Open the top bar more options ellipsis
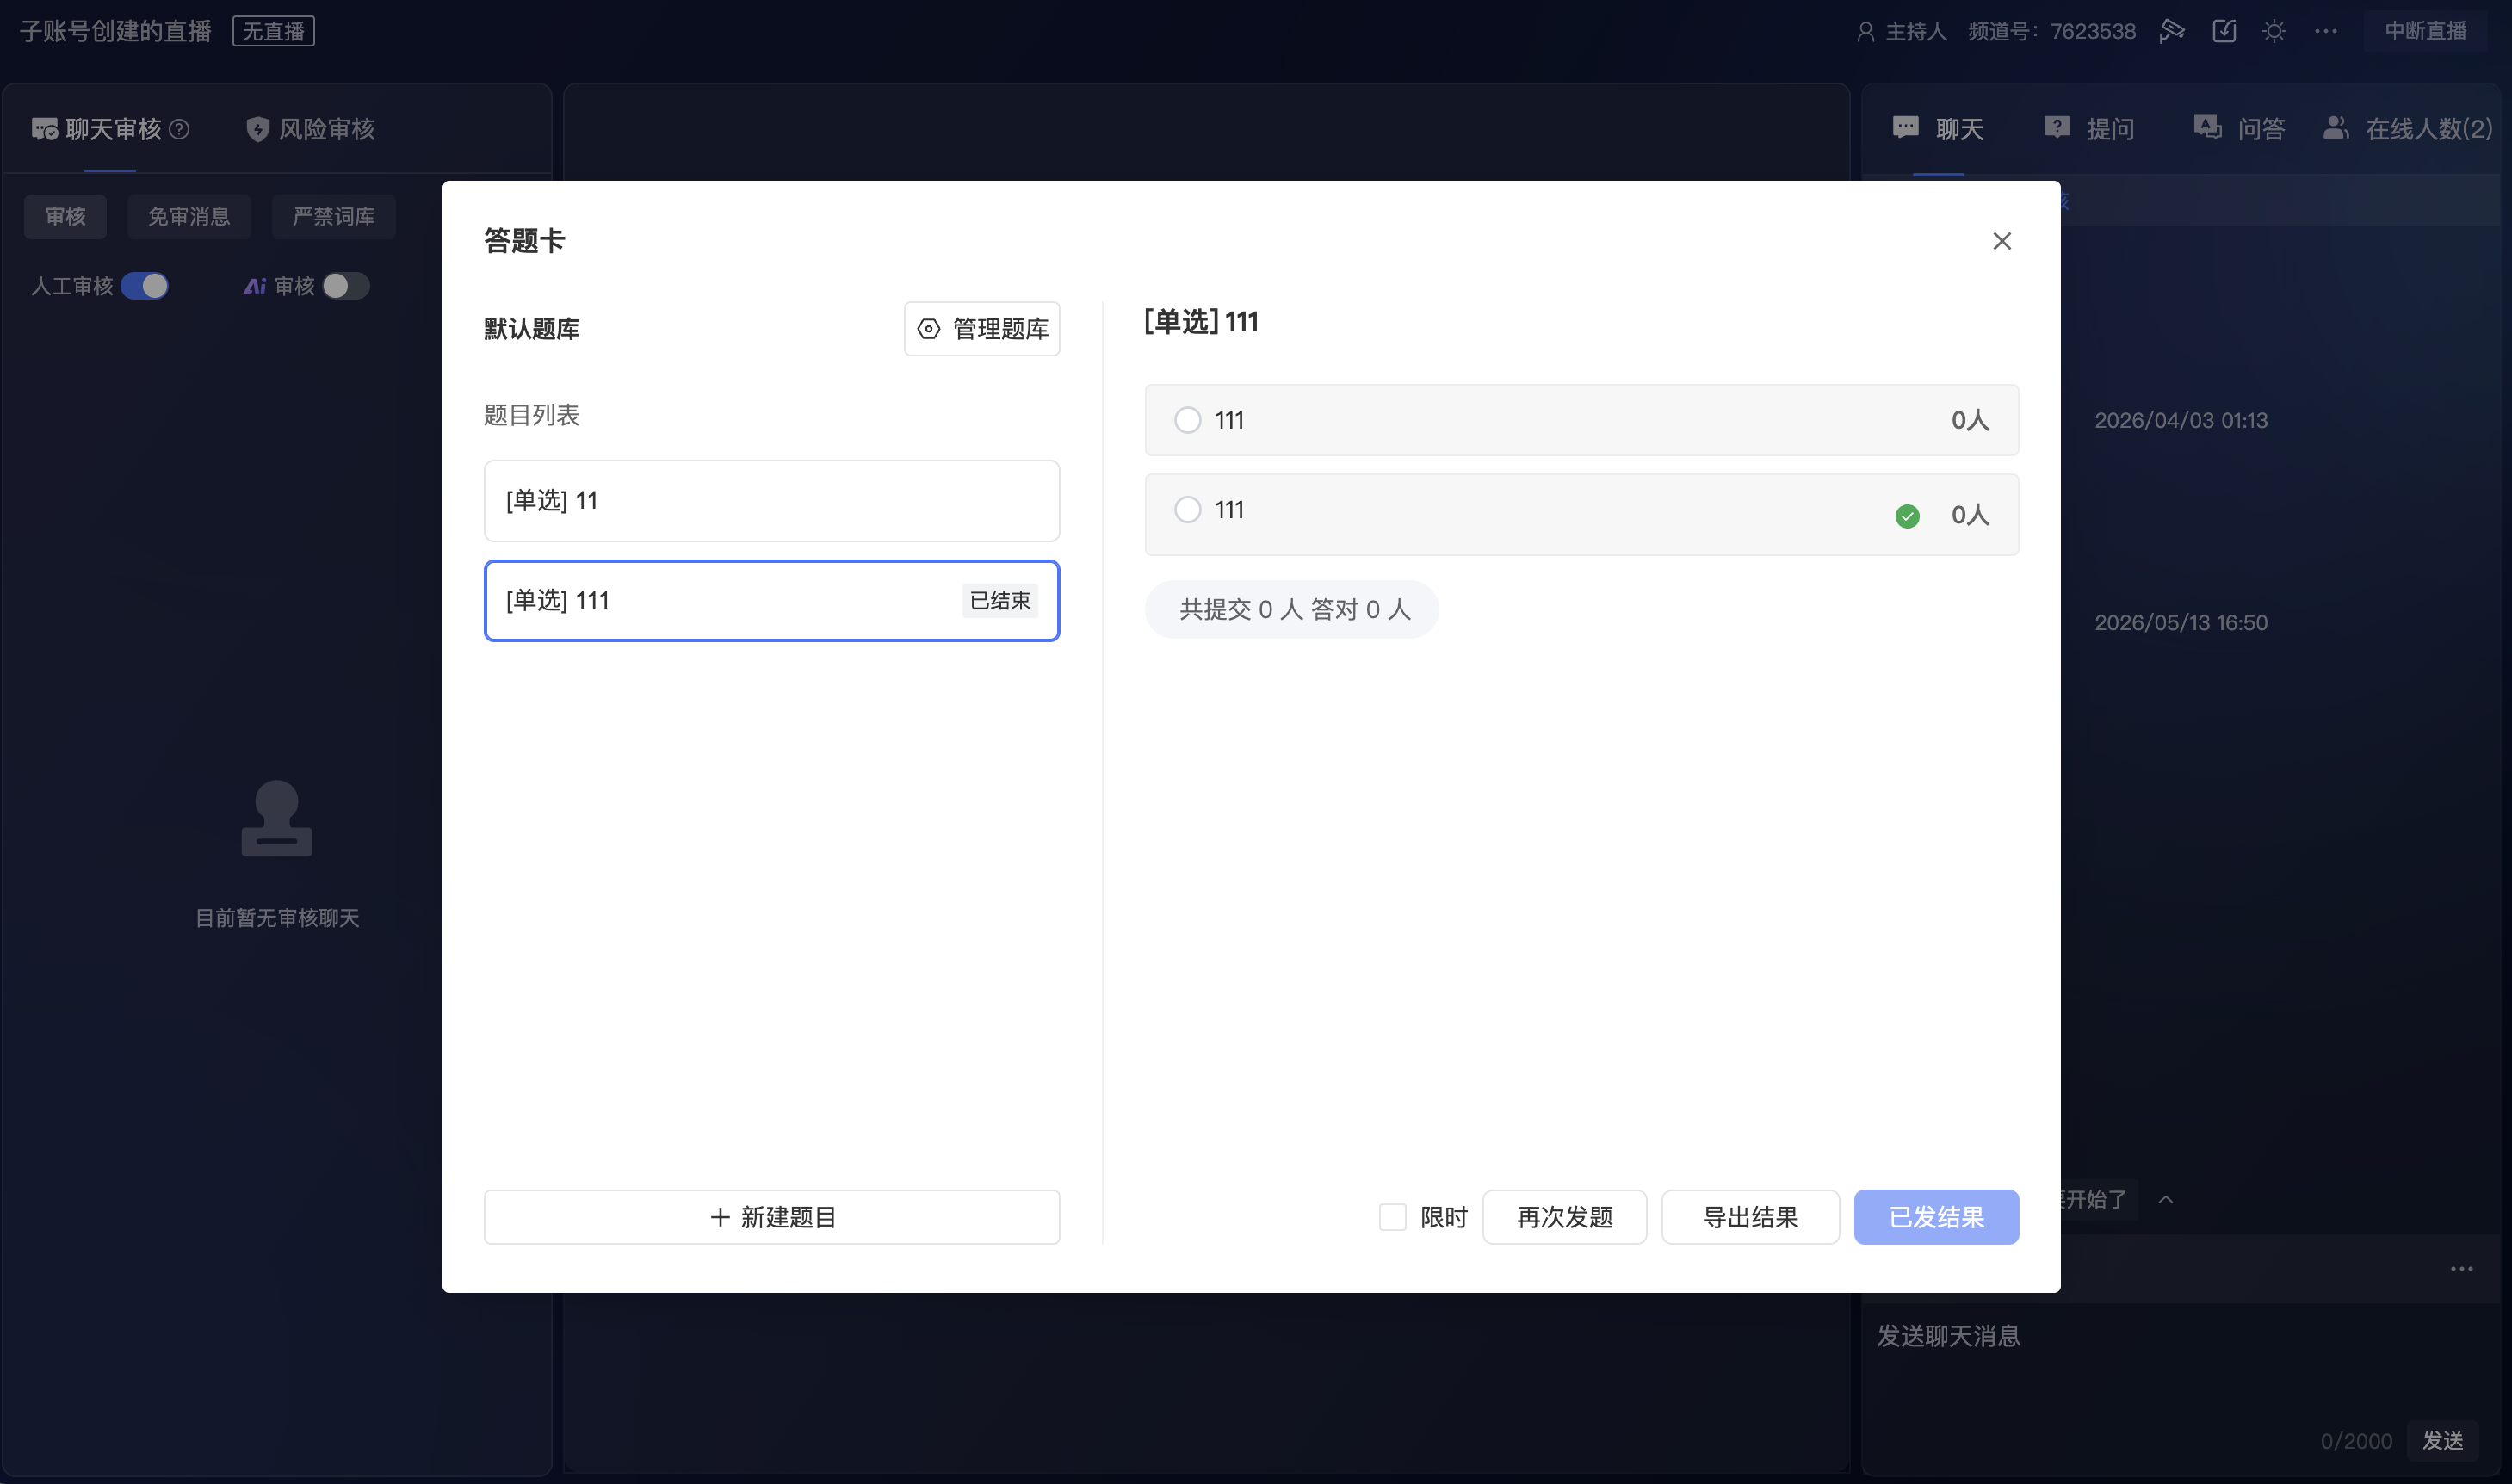Image resolution: width=2512 pixels, height=1484 pixels. click(x=2326, y=31)
